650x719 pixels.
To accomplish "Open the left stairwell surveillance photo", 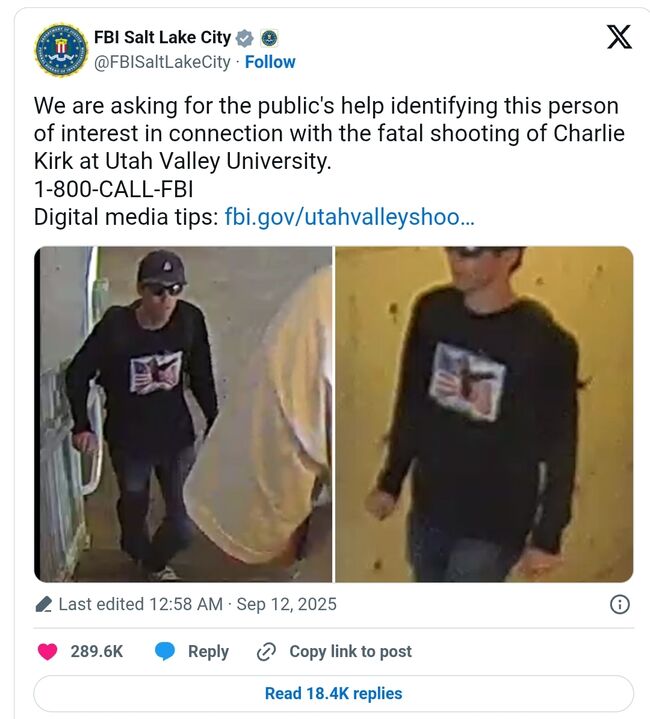I will tap(183, 414).
